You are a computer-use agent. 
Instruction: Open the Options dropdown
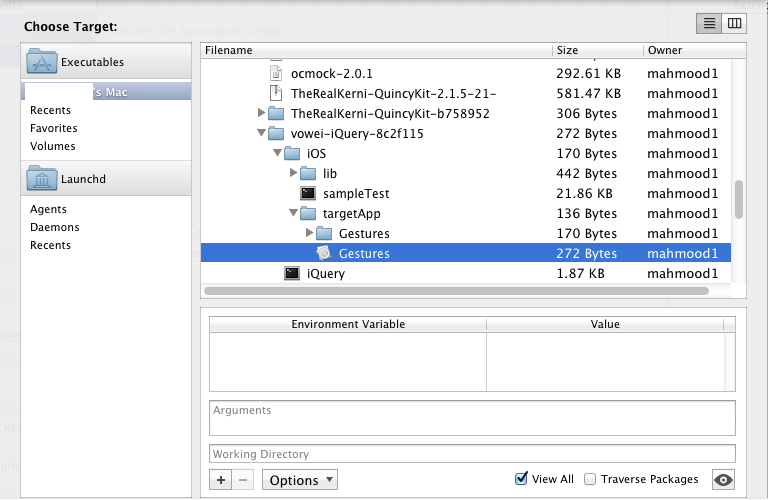pos(300,480)
